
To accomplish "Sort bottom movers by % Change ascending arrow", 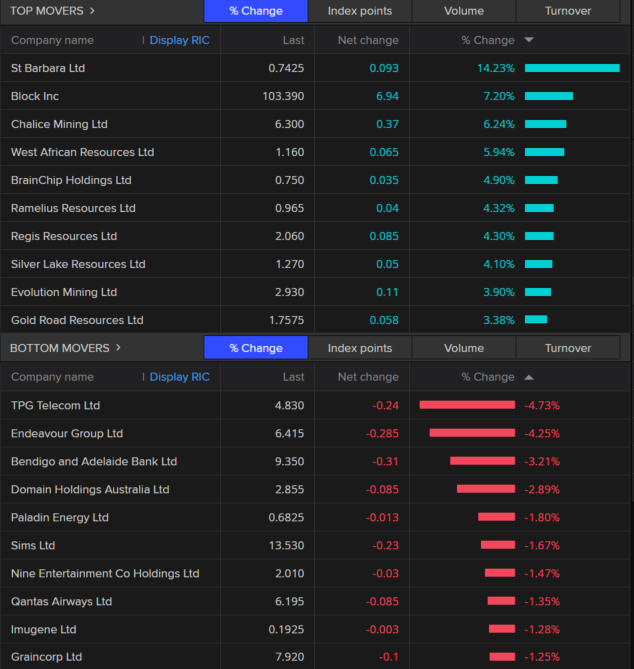I will tap(529, 377).
